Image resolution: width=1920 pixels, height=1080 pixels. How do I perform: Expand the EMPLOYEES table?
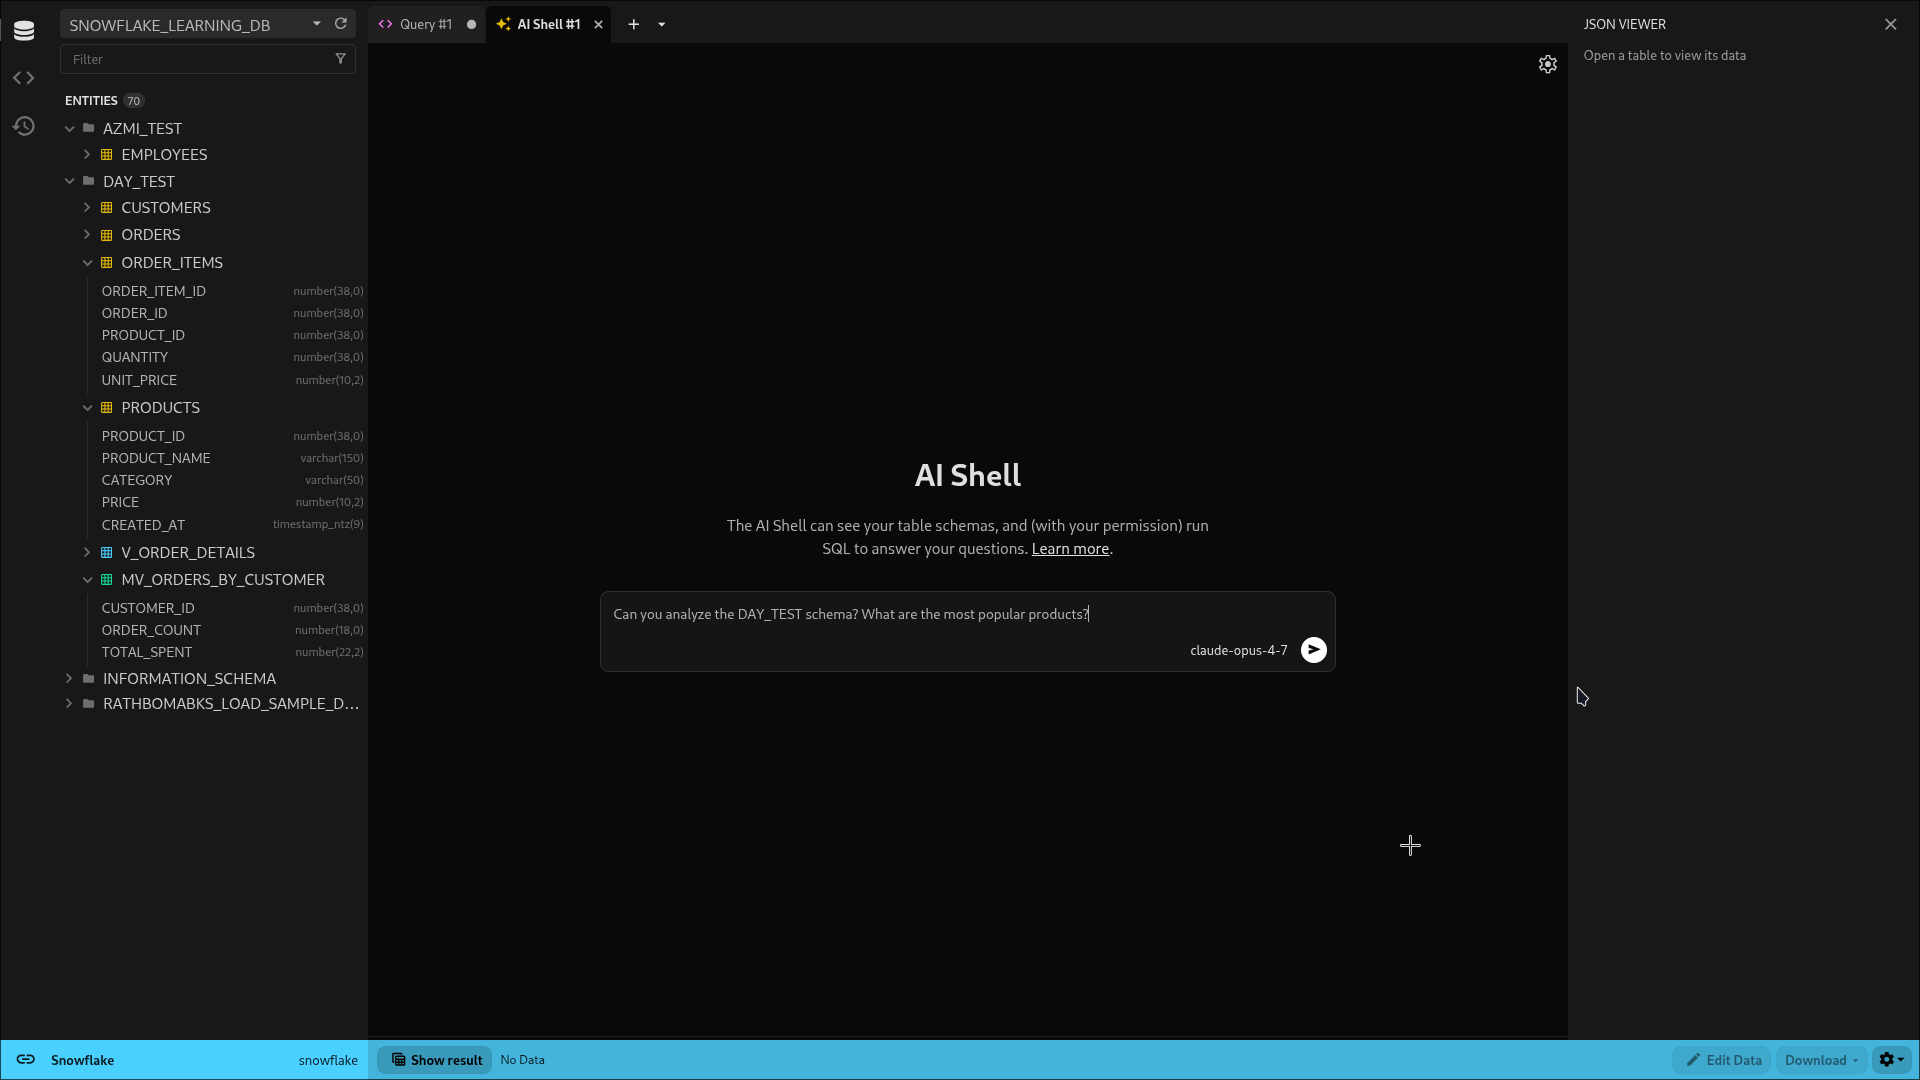click(x=87, y=155)
